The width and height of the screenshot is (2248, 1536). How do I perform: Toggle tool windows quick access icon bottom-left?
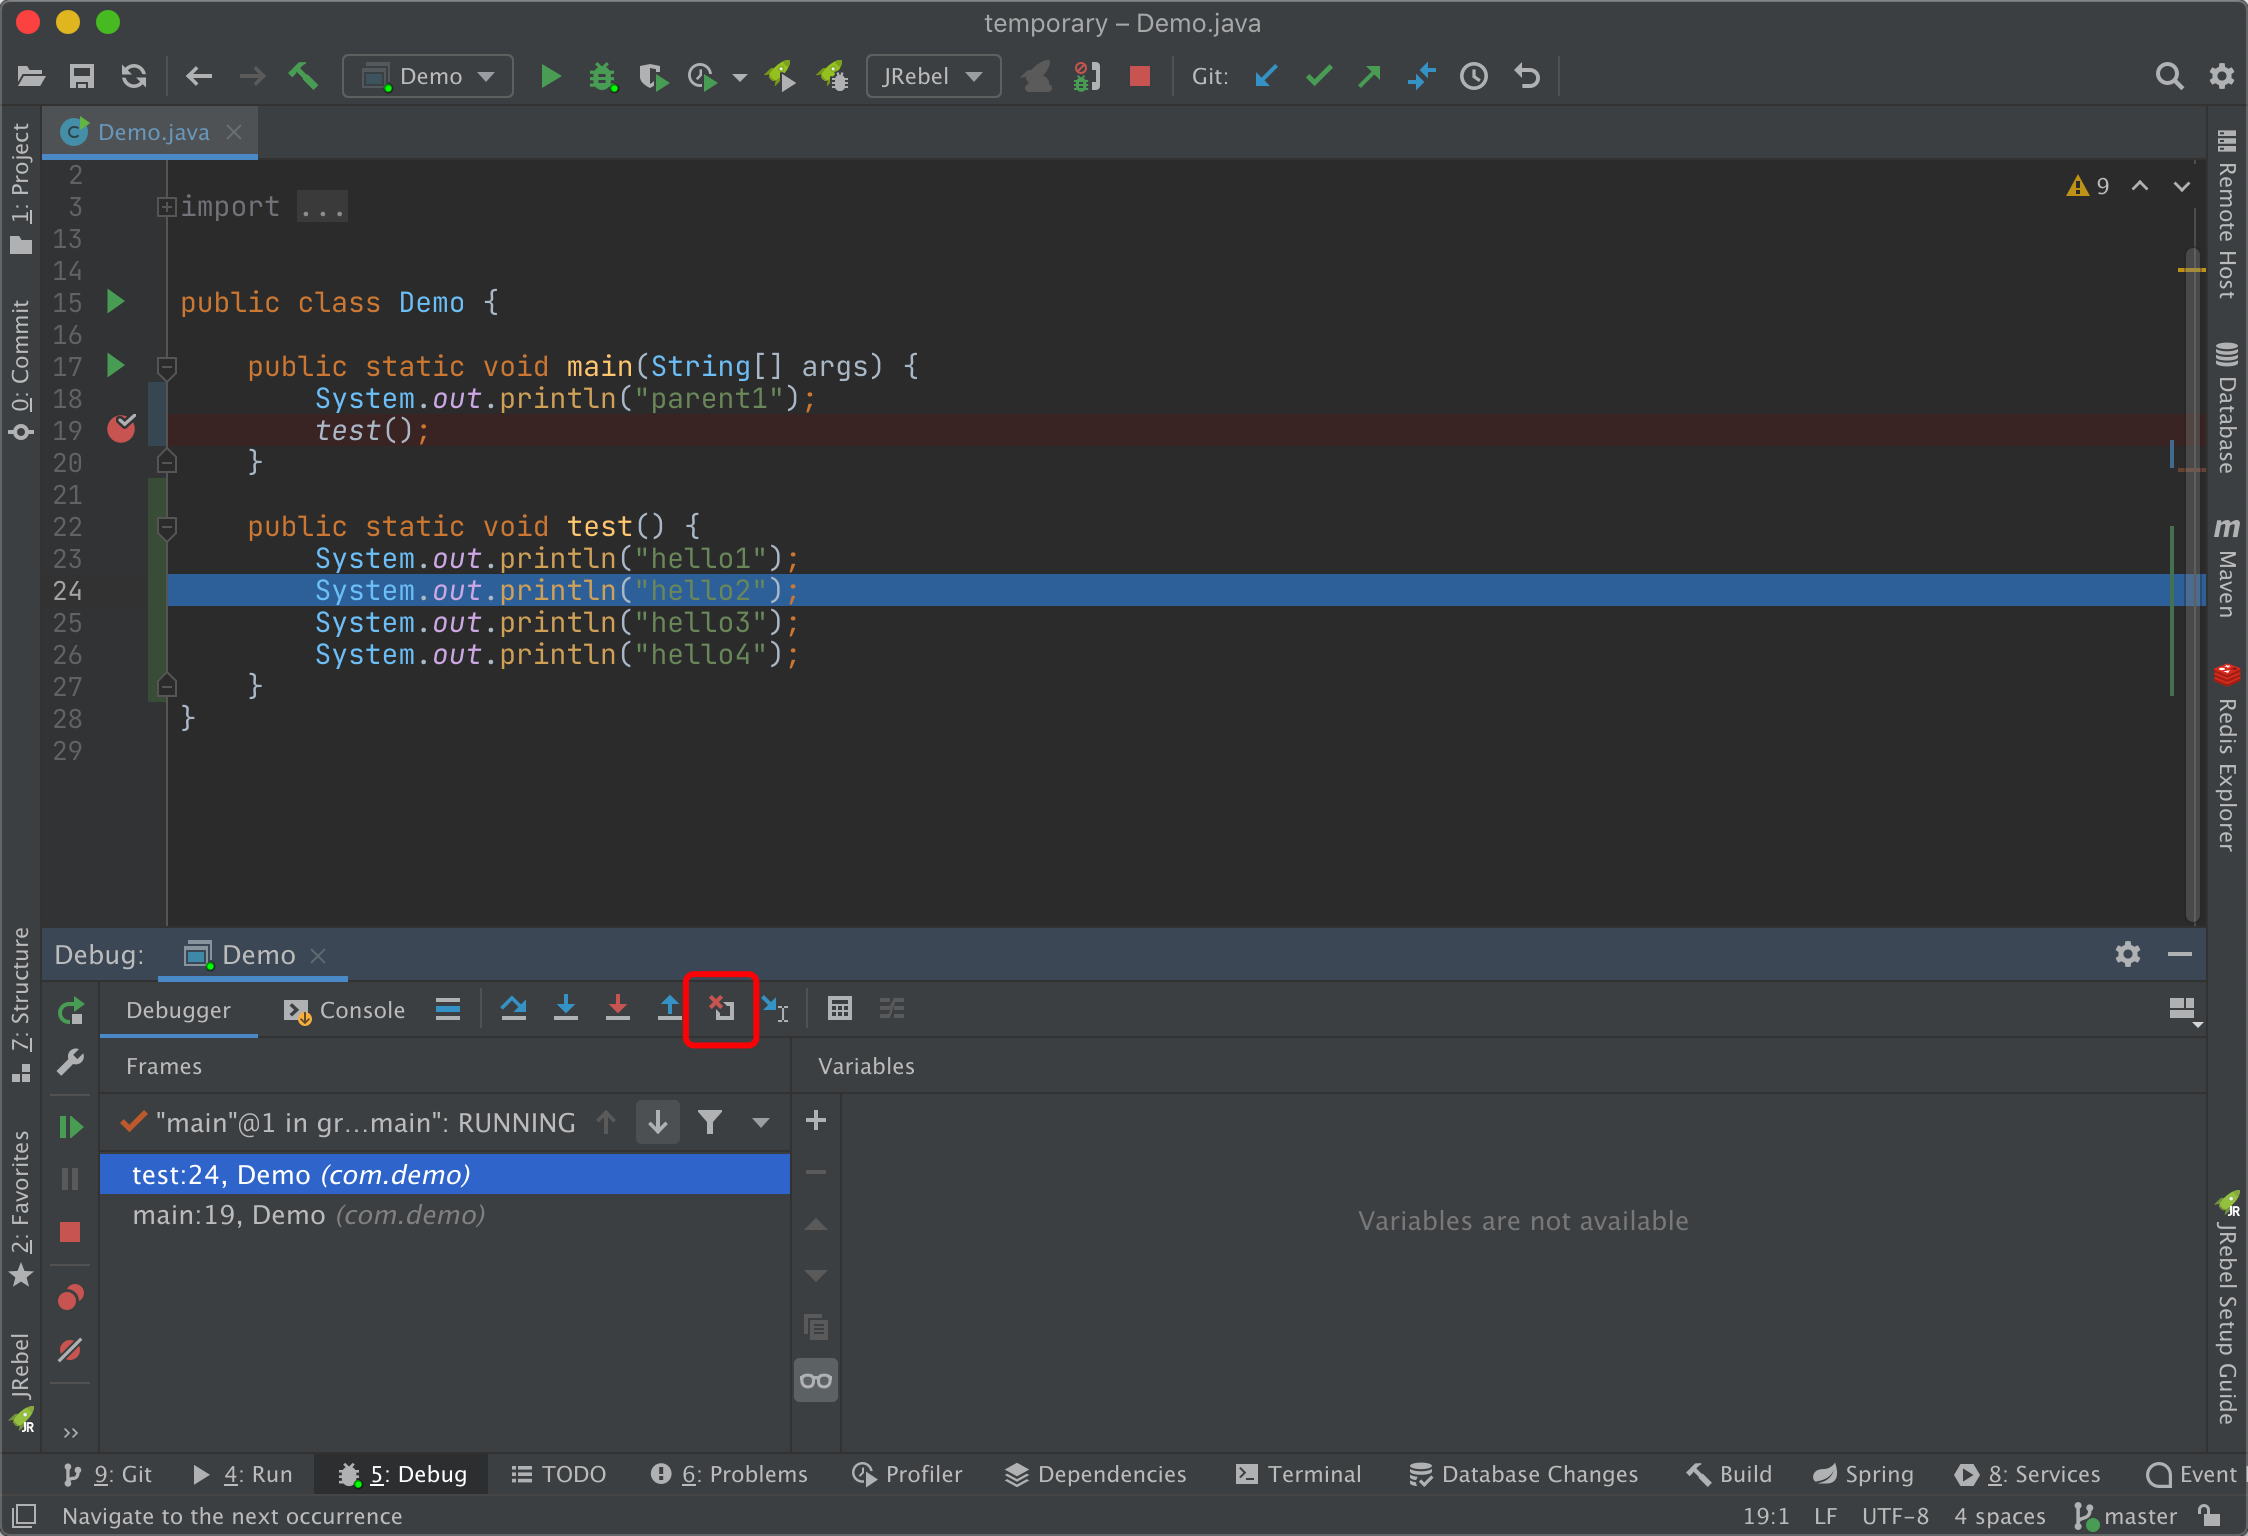[24, 1515]
